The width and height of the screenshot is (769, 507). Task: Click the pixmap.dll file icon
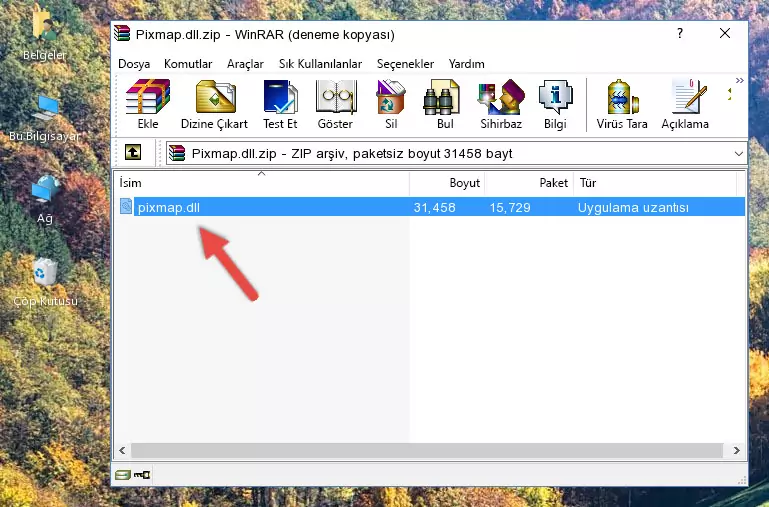[x=126, y=206]
